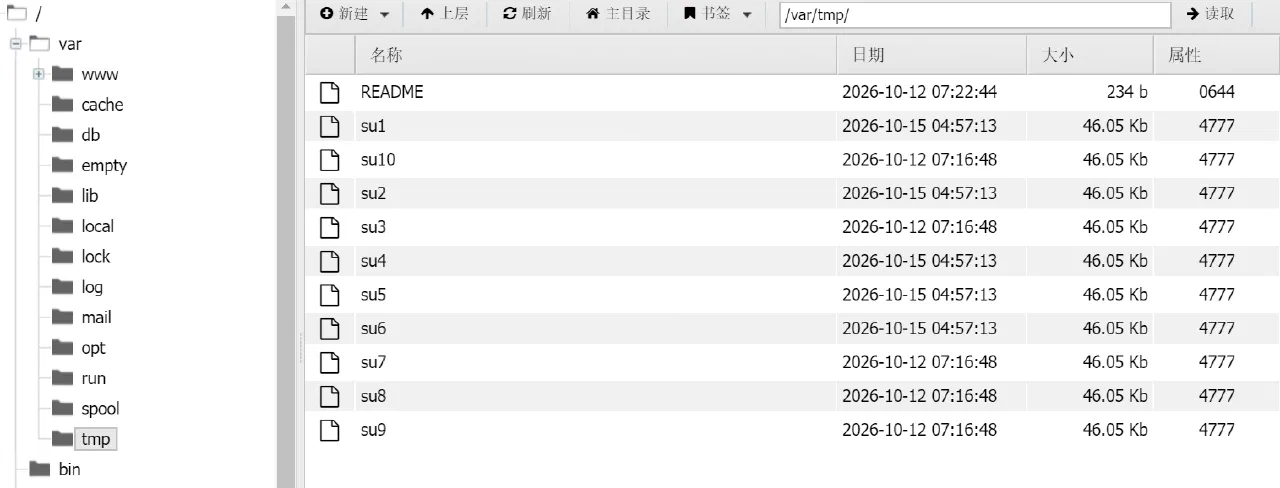
Task: Open the run folder in tree
Action: [93, 378]
